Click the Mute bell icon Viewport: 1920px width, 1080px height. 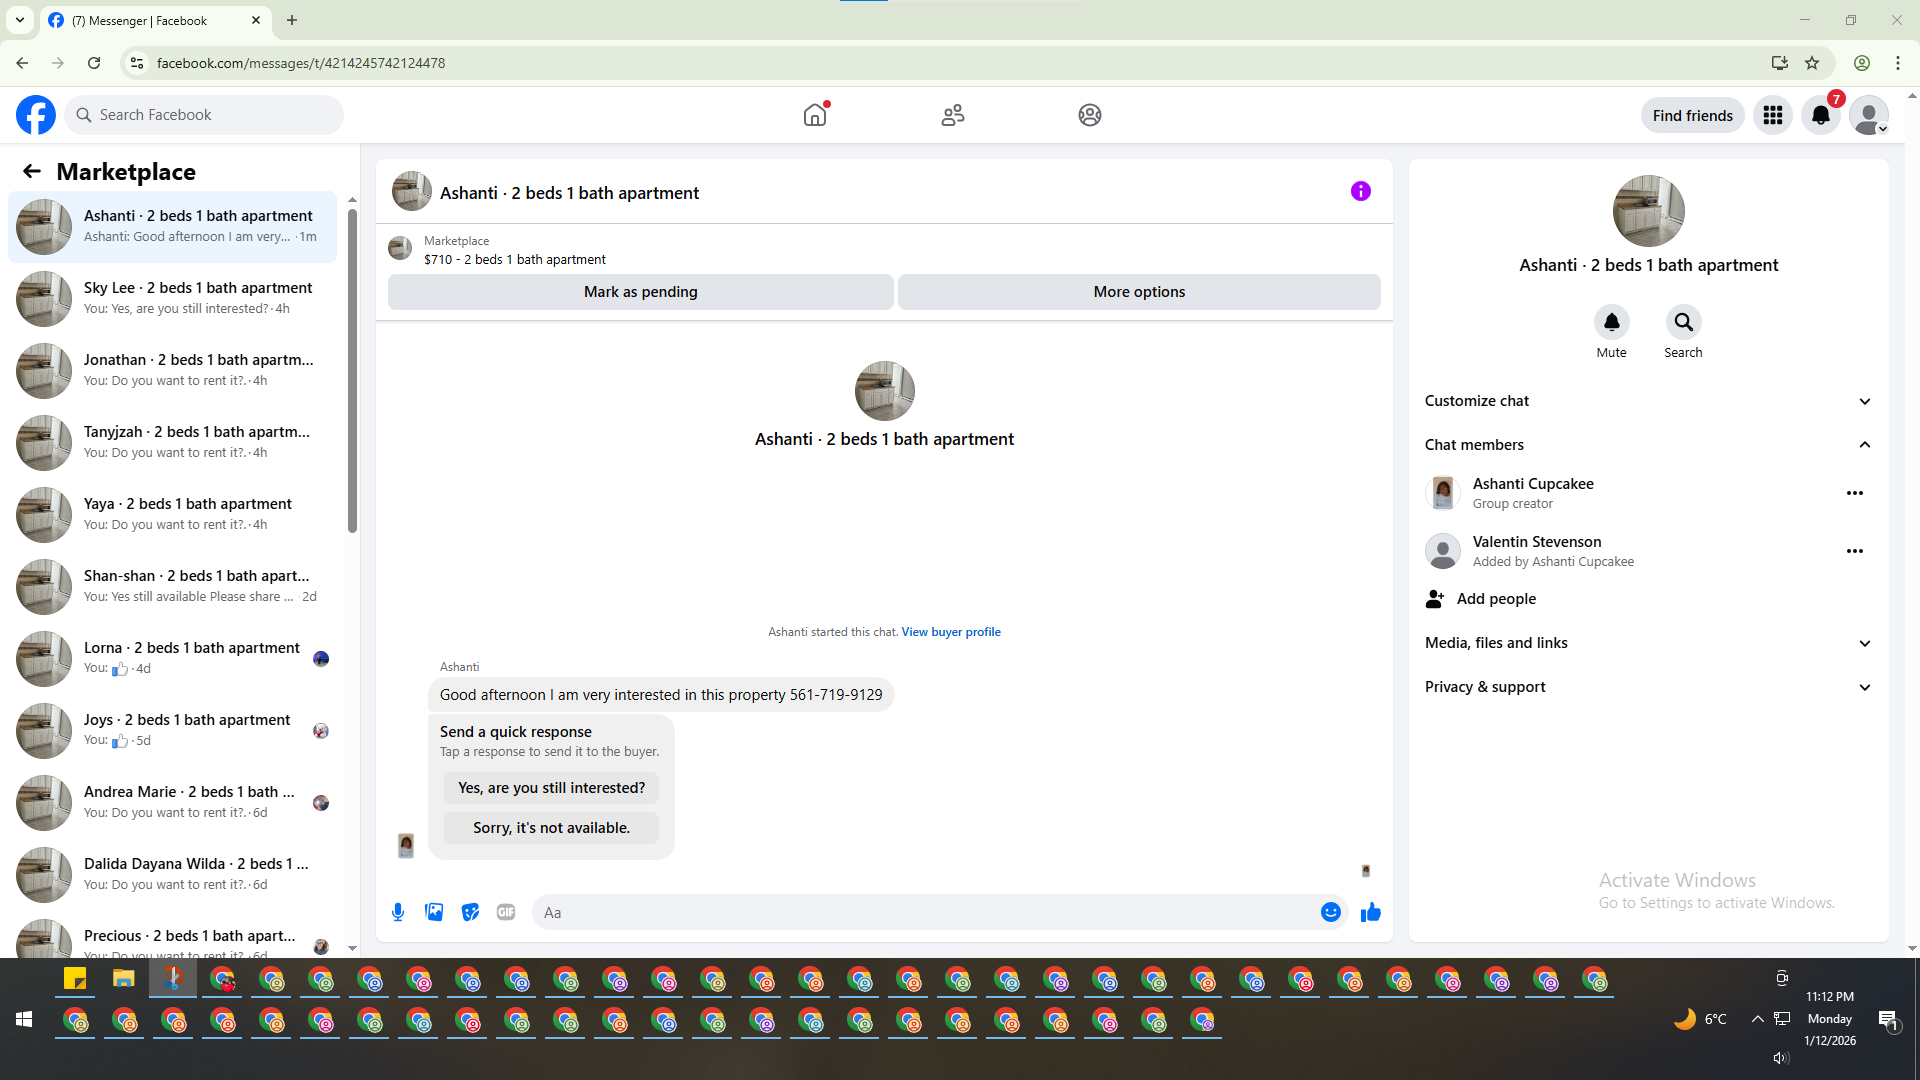point(1611,322)
